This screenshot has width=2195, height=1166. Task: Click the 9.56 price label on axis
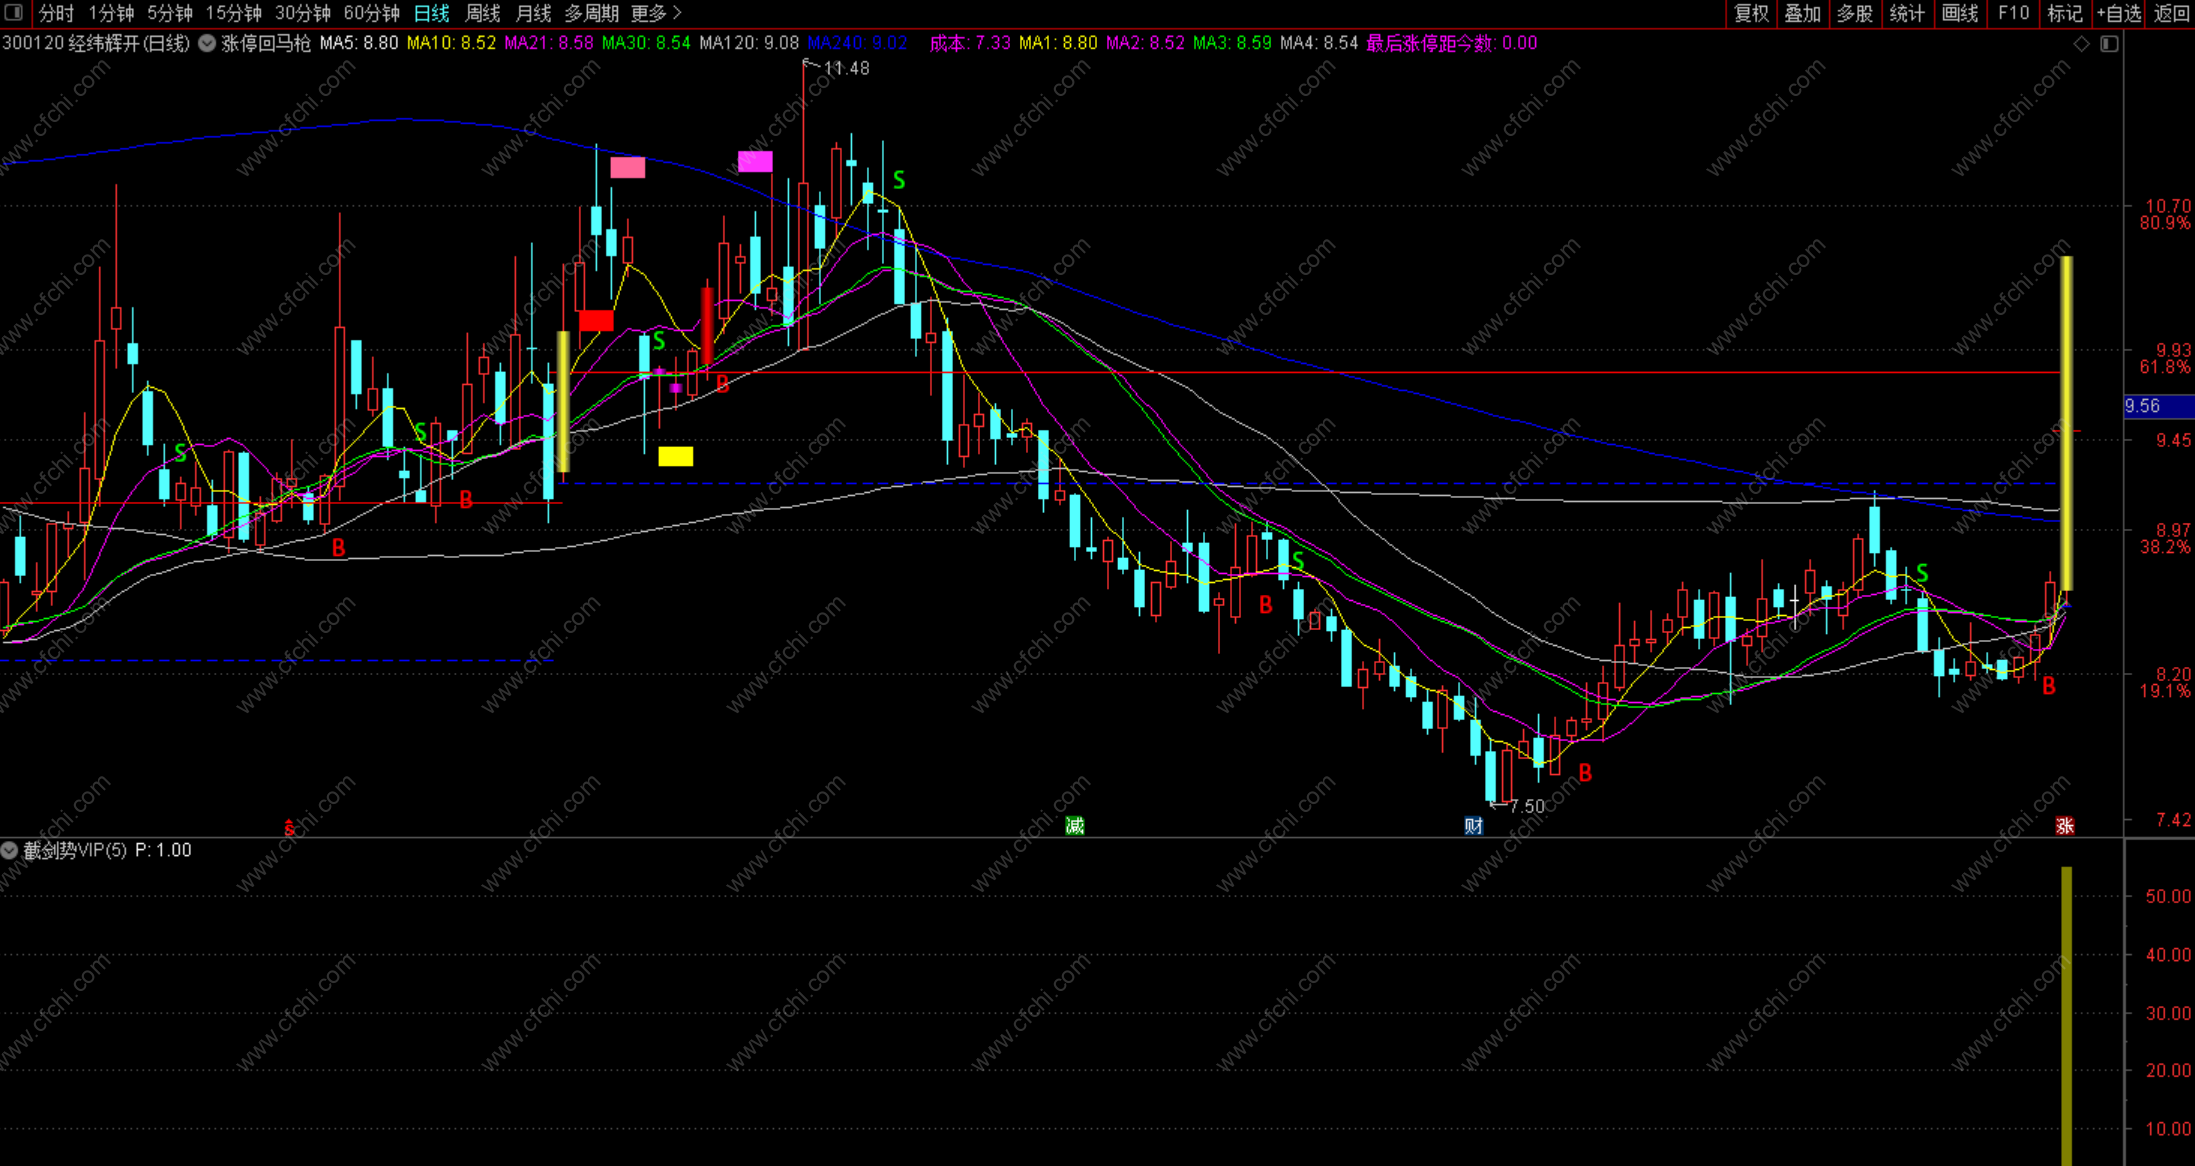2144,406
